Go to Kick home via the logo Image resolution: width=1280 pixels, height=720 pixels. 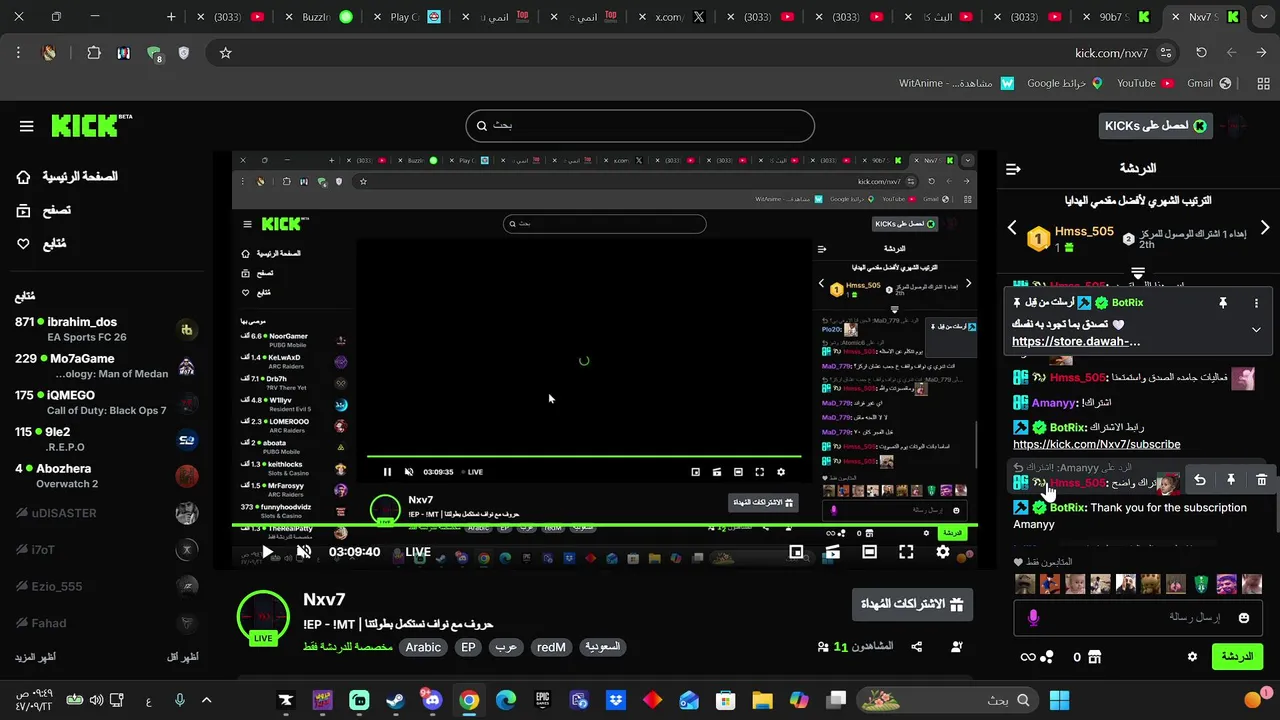[x=90, y=125]
